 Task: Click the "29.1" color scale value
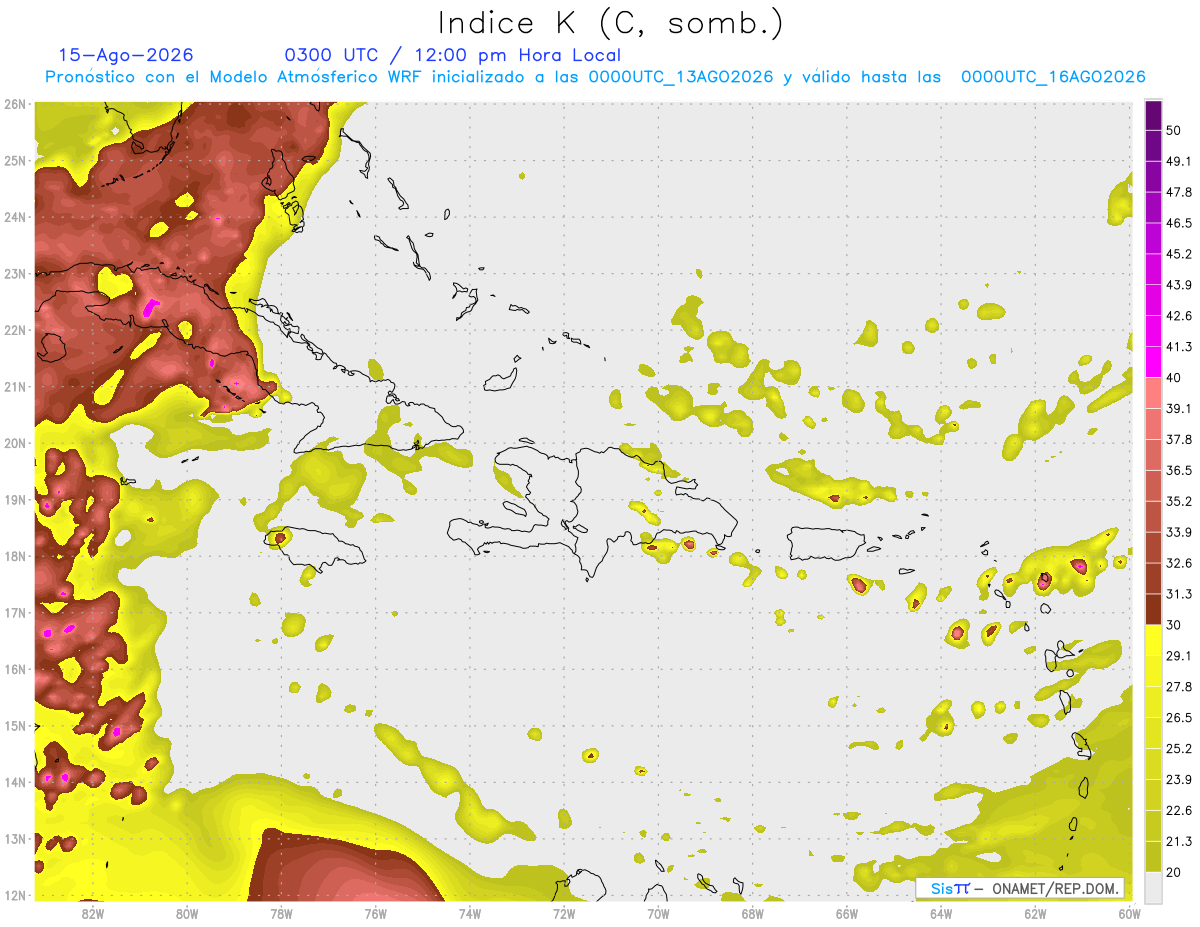point(1178,656)
